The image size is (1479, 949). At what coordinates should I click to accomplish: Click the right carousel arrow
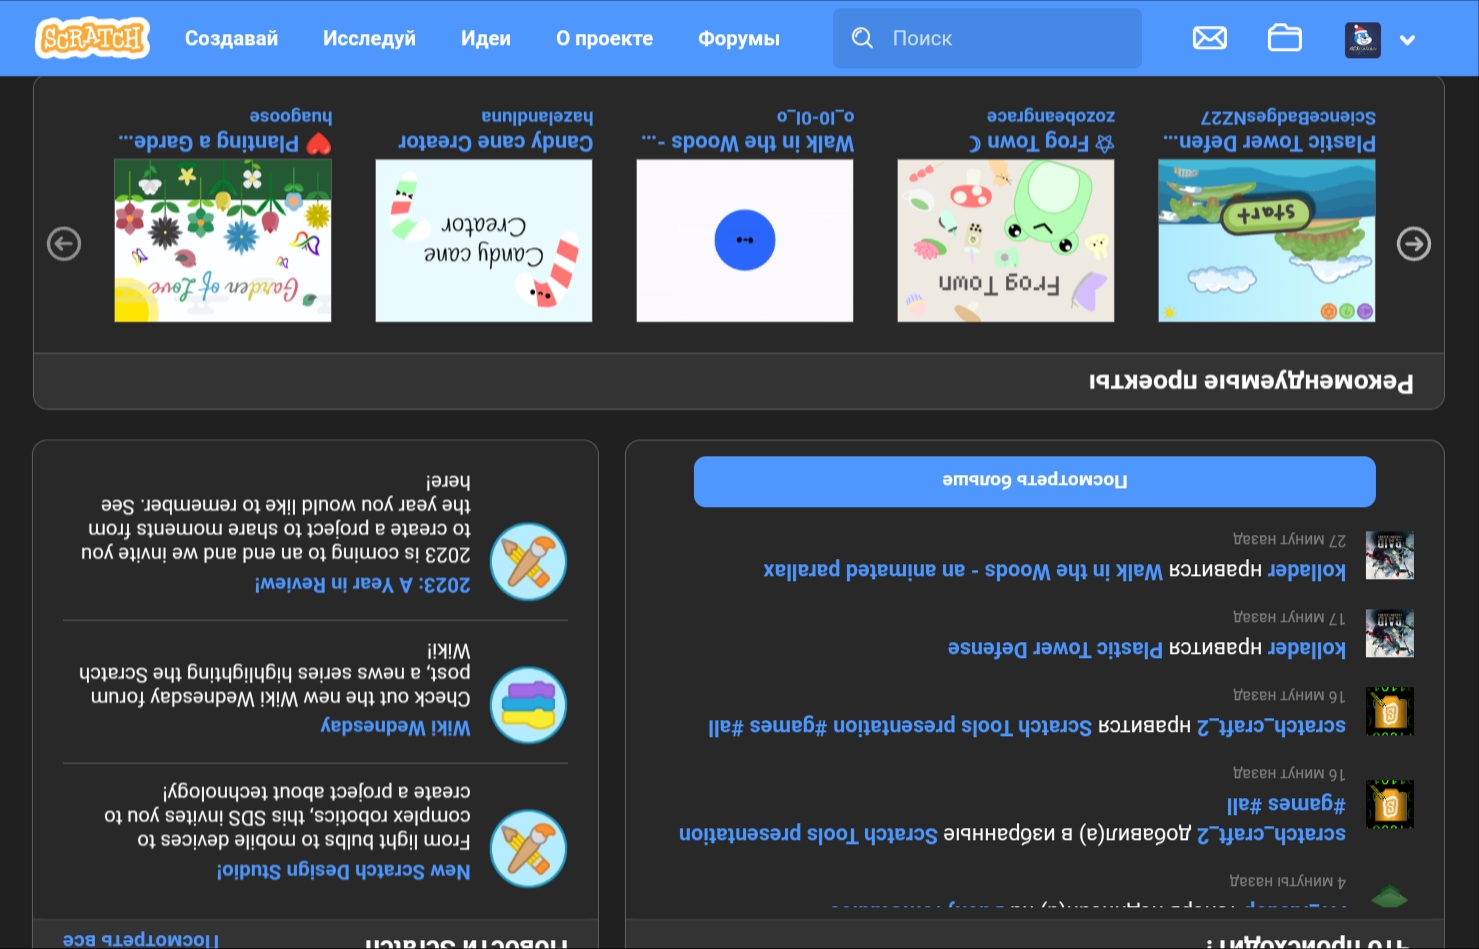point(1413,243)
